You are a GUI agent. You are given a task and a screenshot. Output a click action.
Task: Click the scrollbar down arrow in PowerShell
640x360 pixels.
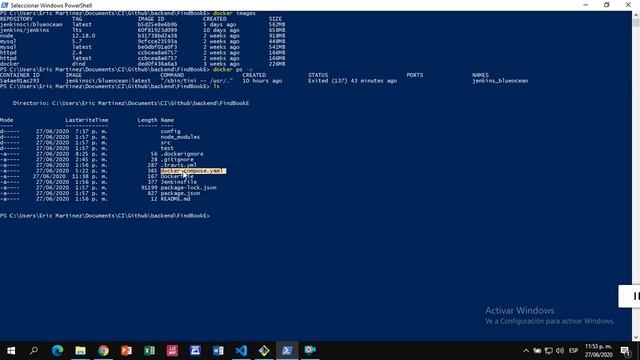pyautogui.click(x=636, y=337)
